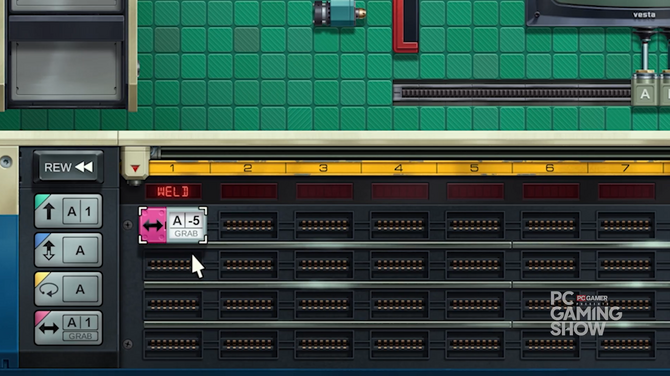Click the WELD label display in step 1
Screen dimensions: 670x376
coord(173,191)
